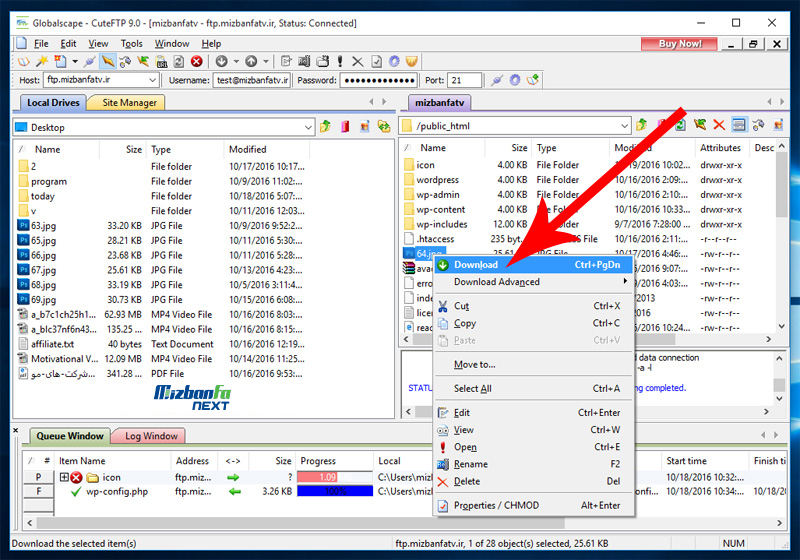Select Properties / CHMOD in context menu
Screen dimensions: 800x560
(496, 506)
